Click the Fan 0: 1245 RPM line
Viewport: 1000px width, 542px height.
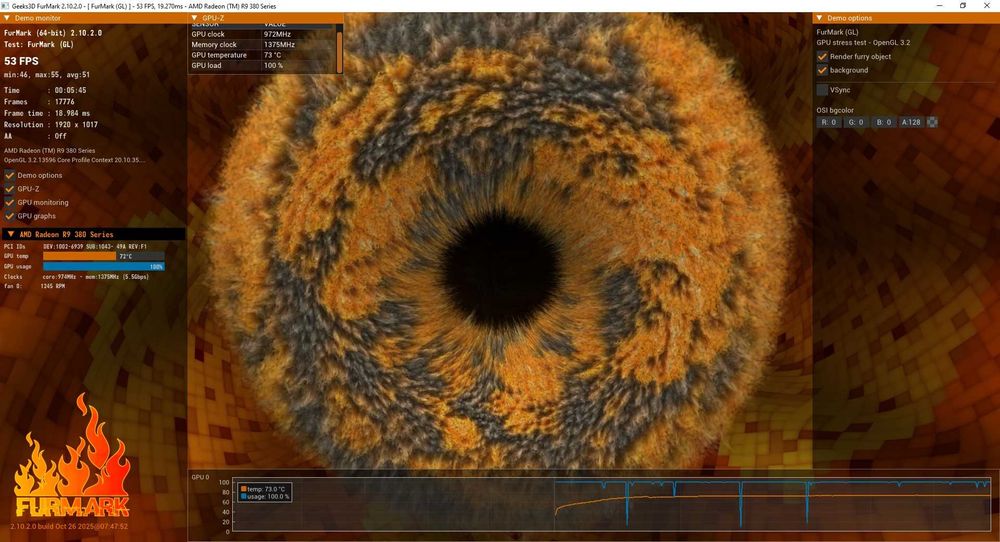pos(34,286)
